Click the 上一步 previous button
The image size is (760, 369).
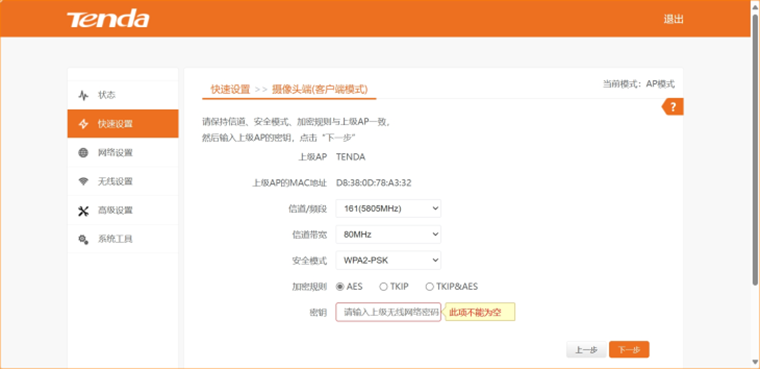tap(586, 350)
